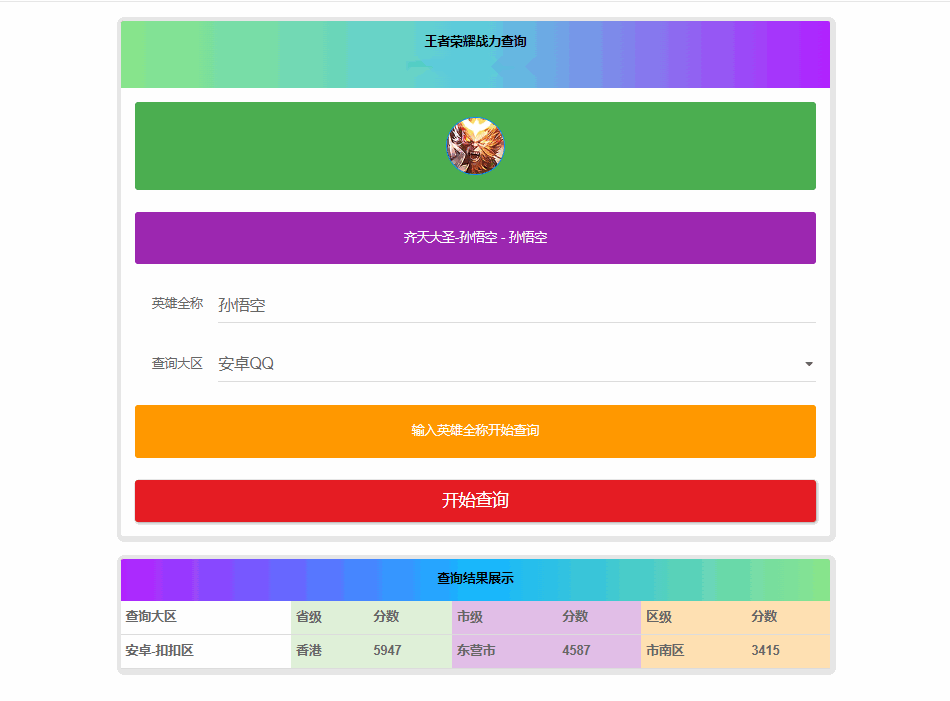Click the 省级 column header
Image resolution: width=950 pixels, height=701 pixels.
(312, 617)
